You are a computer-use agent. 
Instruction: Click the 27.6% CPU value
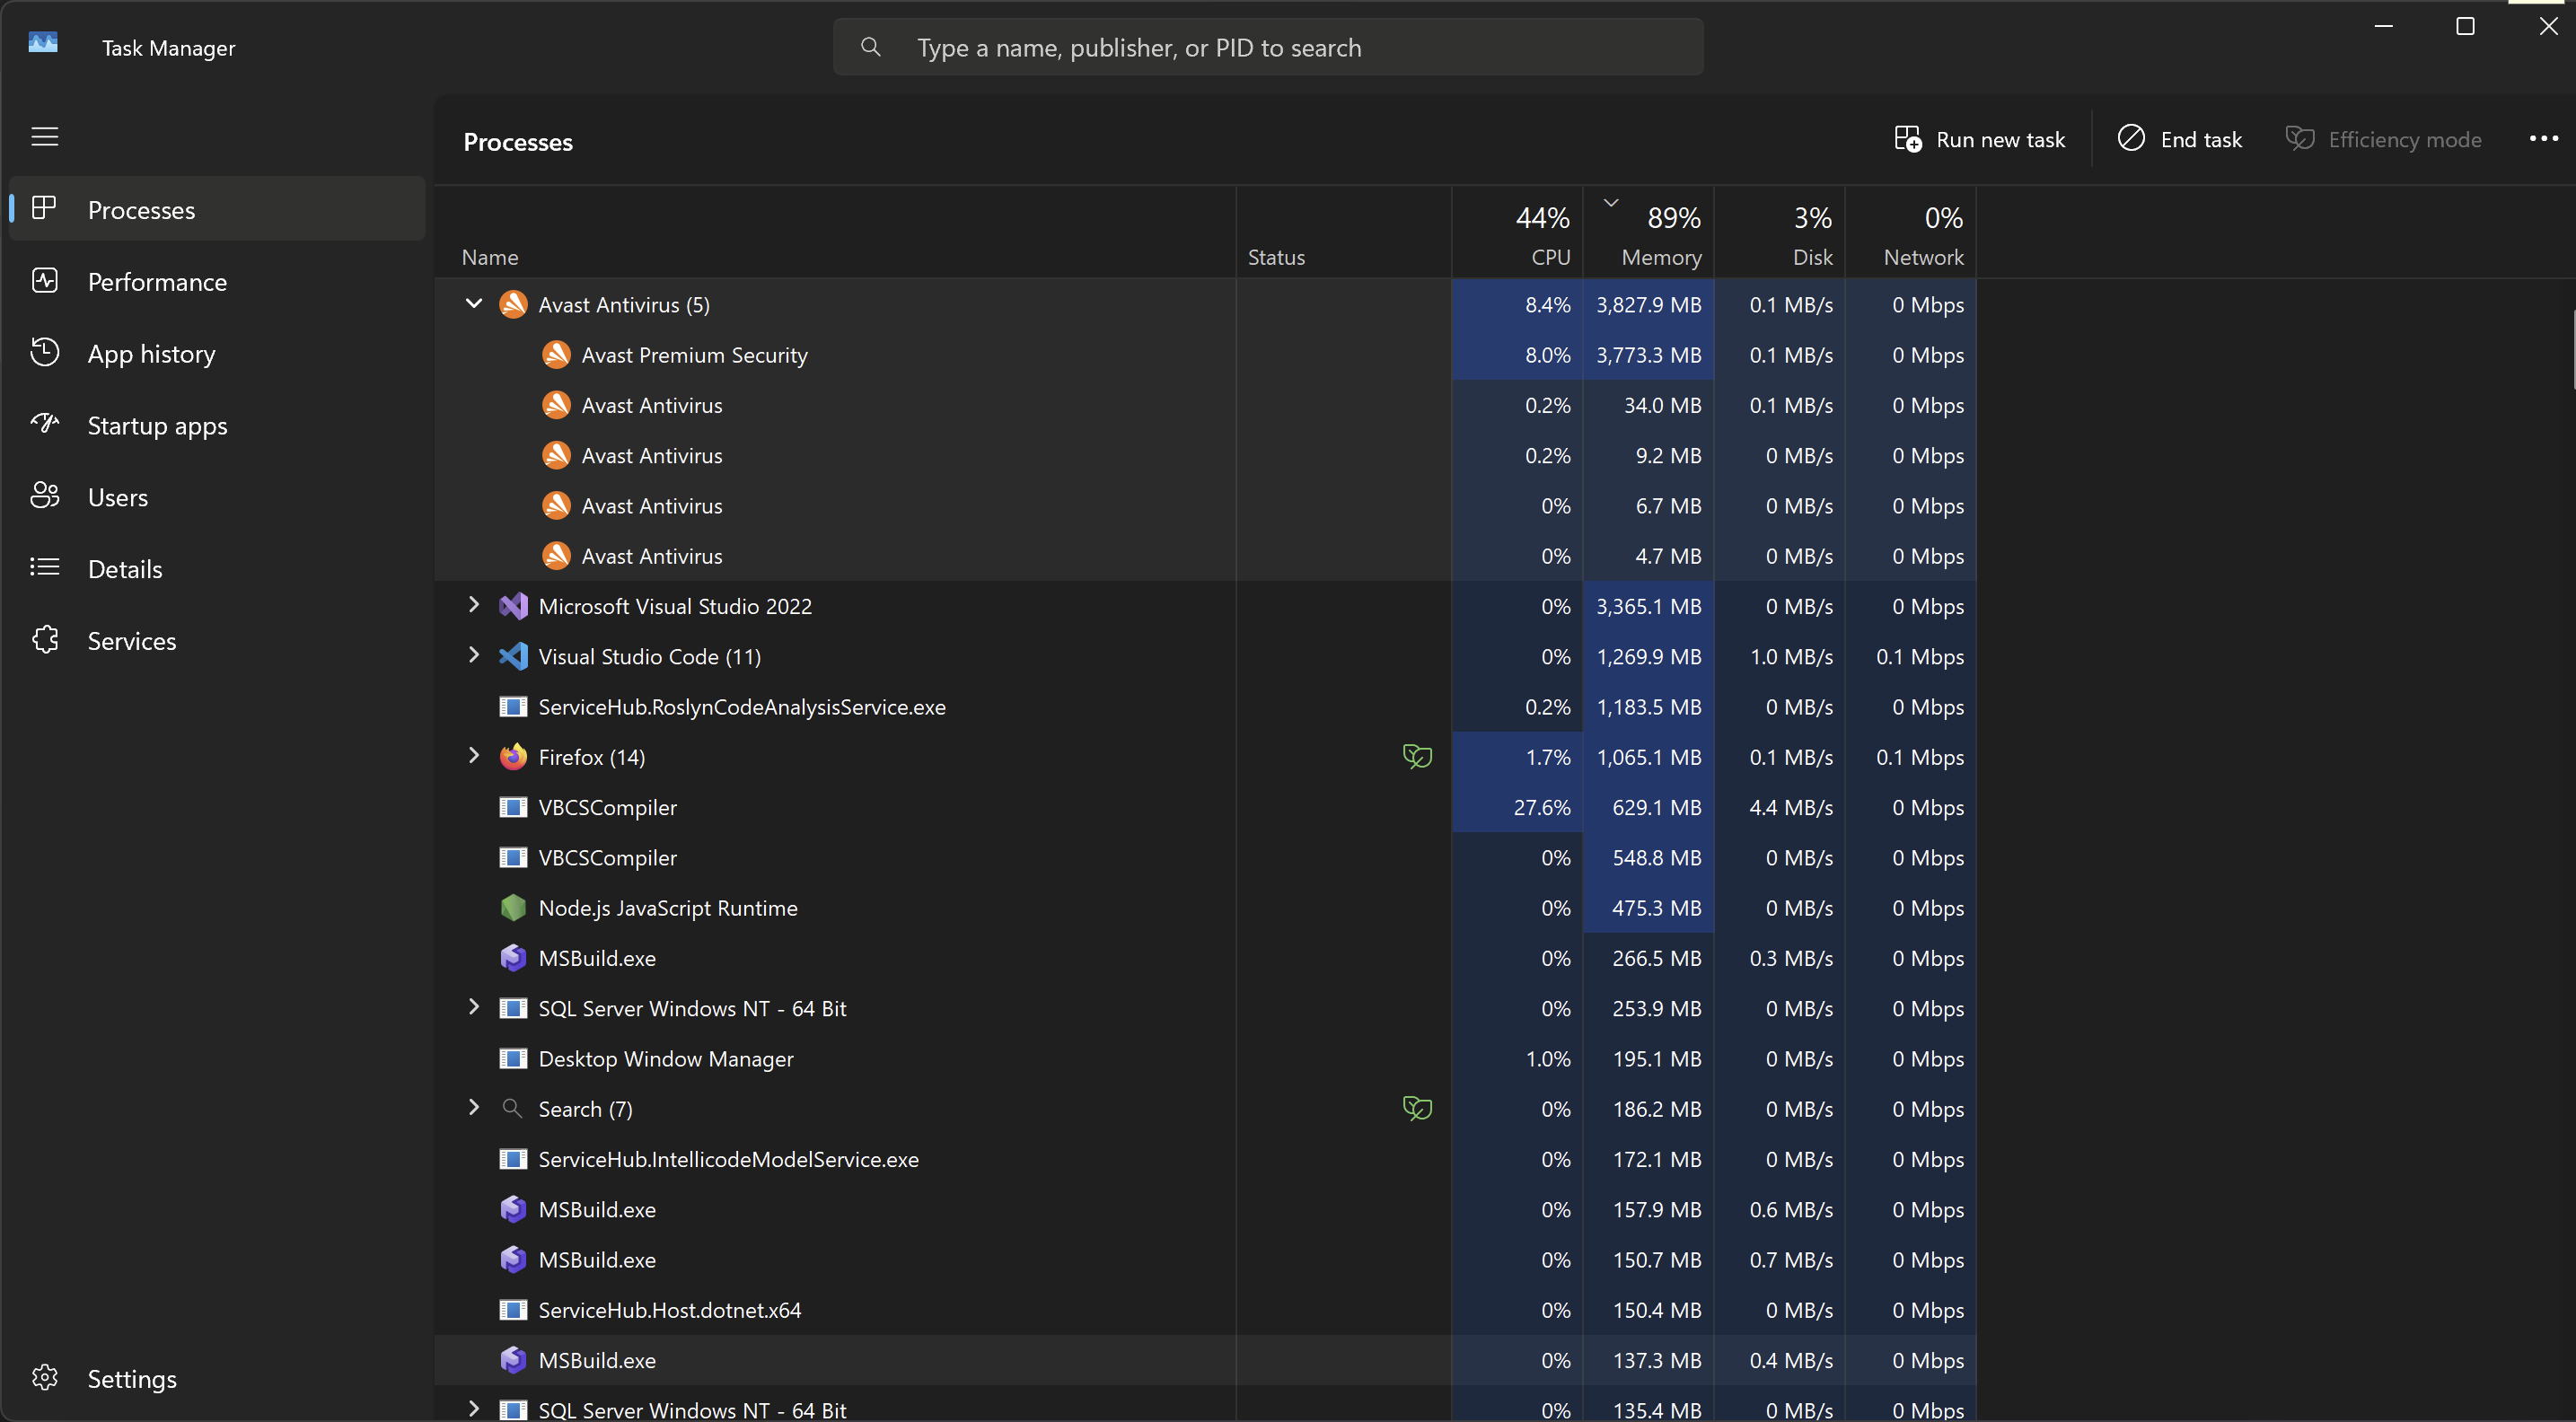click(x=1542, y=807)
